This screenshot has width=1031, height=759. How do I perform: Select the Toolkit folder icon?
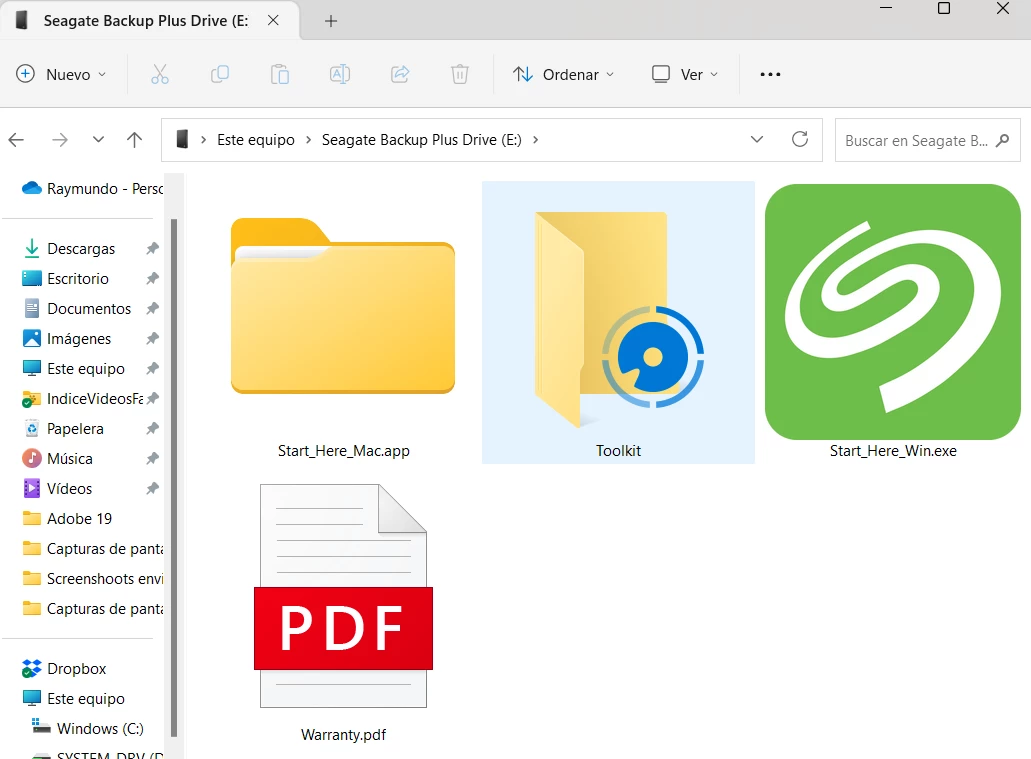[618, 319]
